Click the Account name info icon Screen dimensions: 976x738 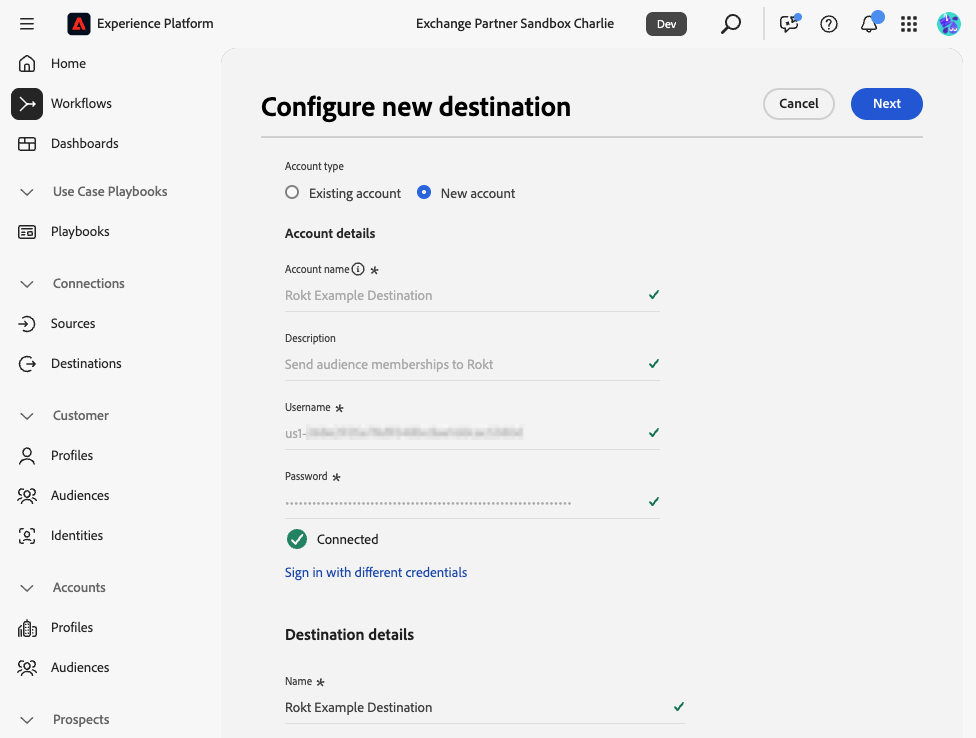tap(358, 270)
